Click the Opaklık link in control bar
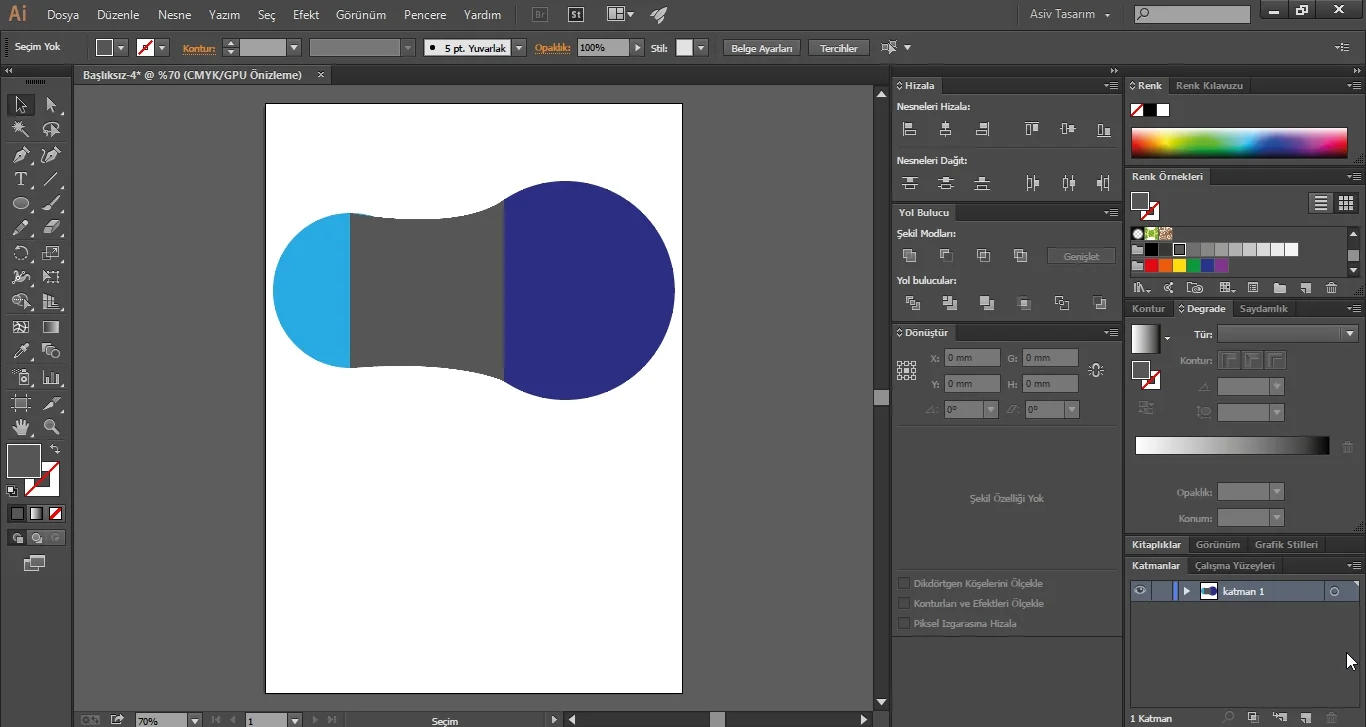The image size is (1366, 727). click(552, 48)
